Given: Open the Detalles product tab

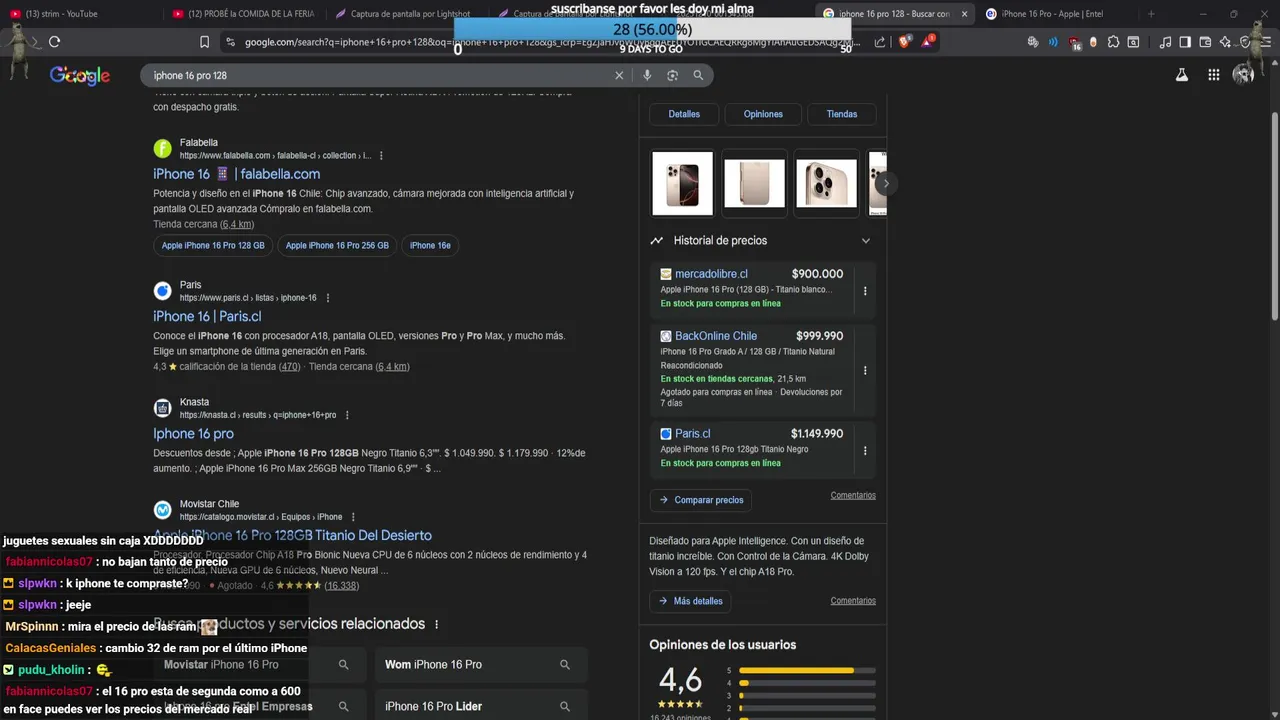Looking at the screenshot, I should point(684,114).
